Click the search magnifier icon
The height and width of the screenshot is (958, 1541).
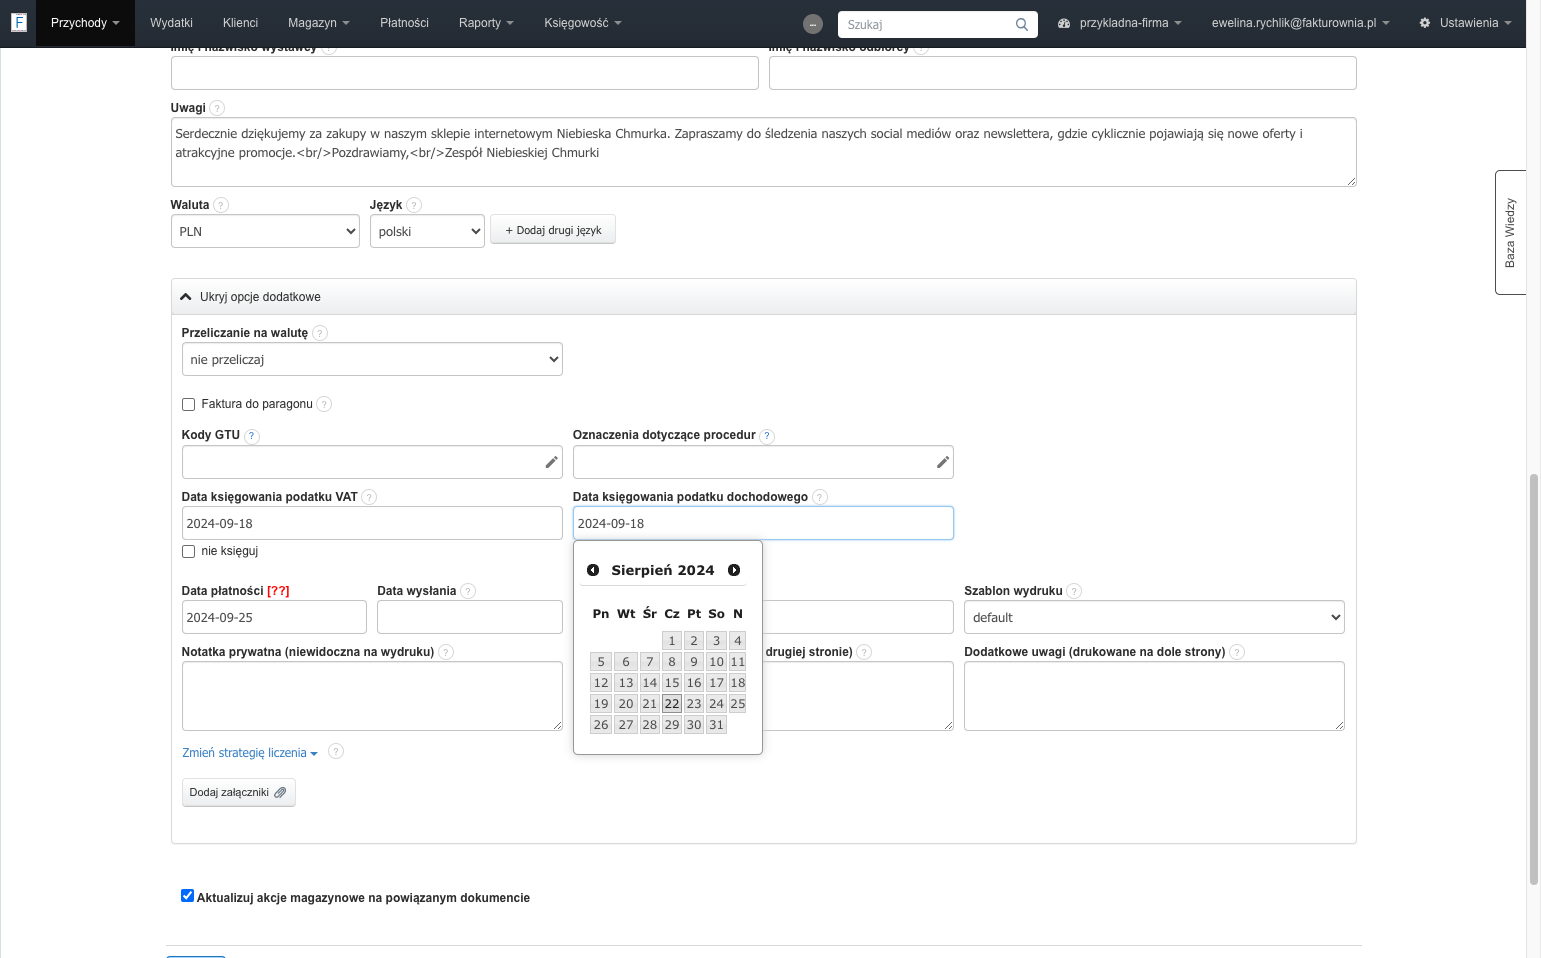[x=1021, y=24]
